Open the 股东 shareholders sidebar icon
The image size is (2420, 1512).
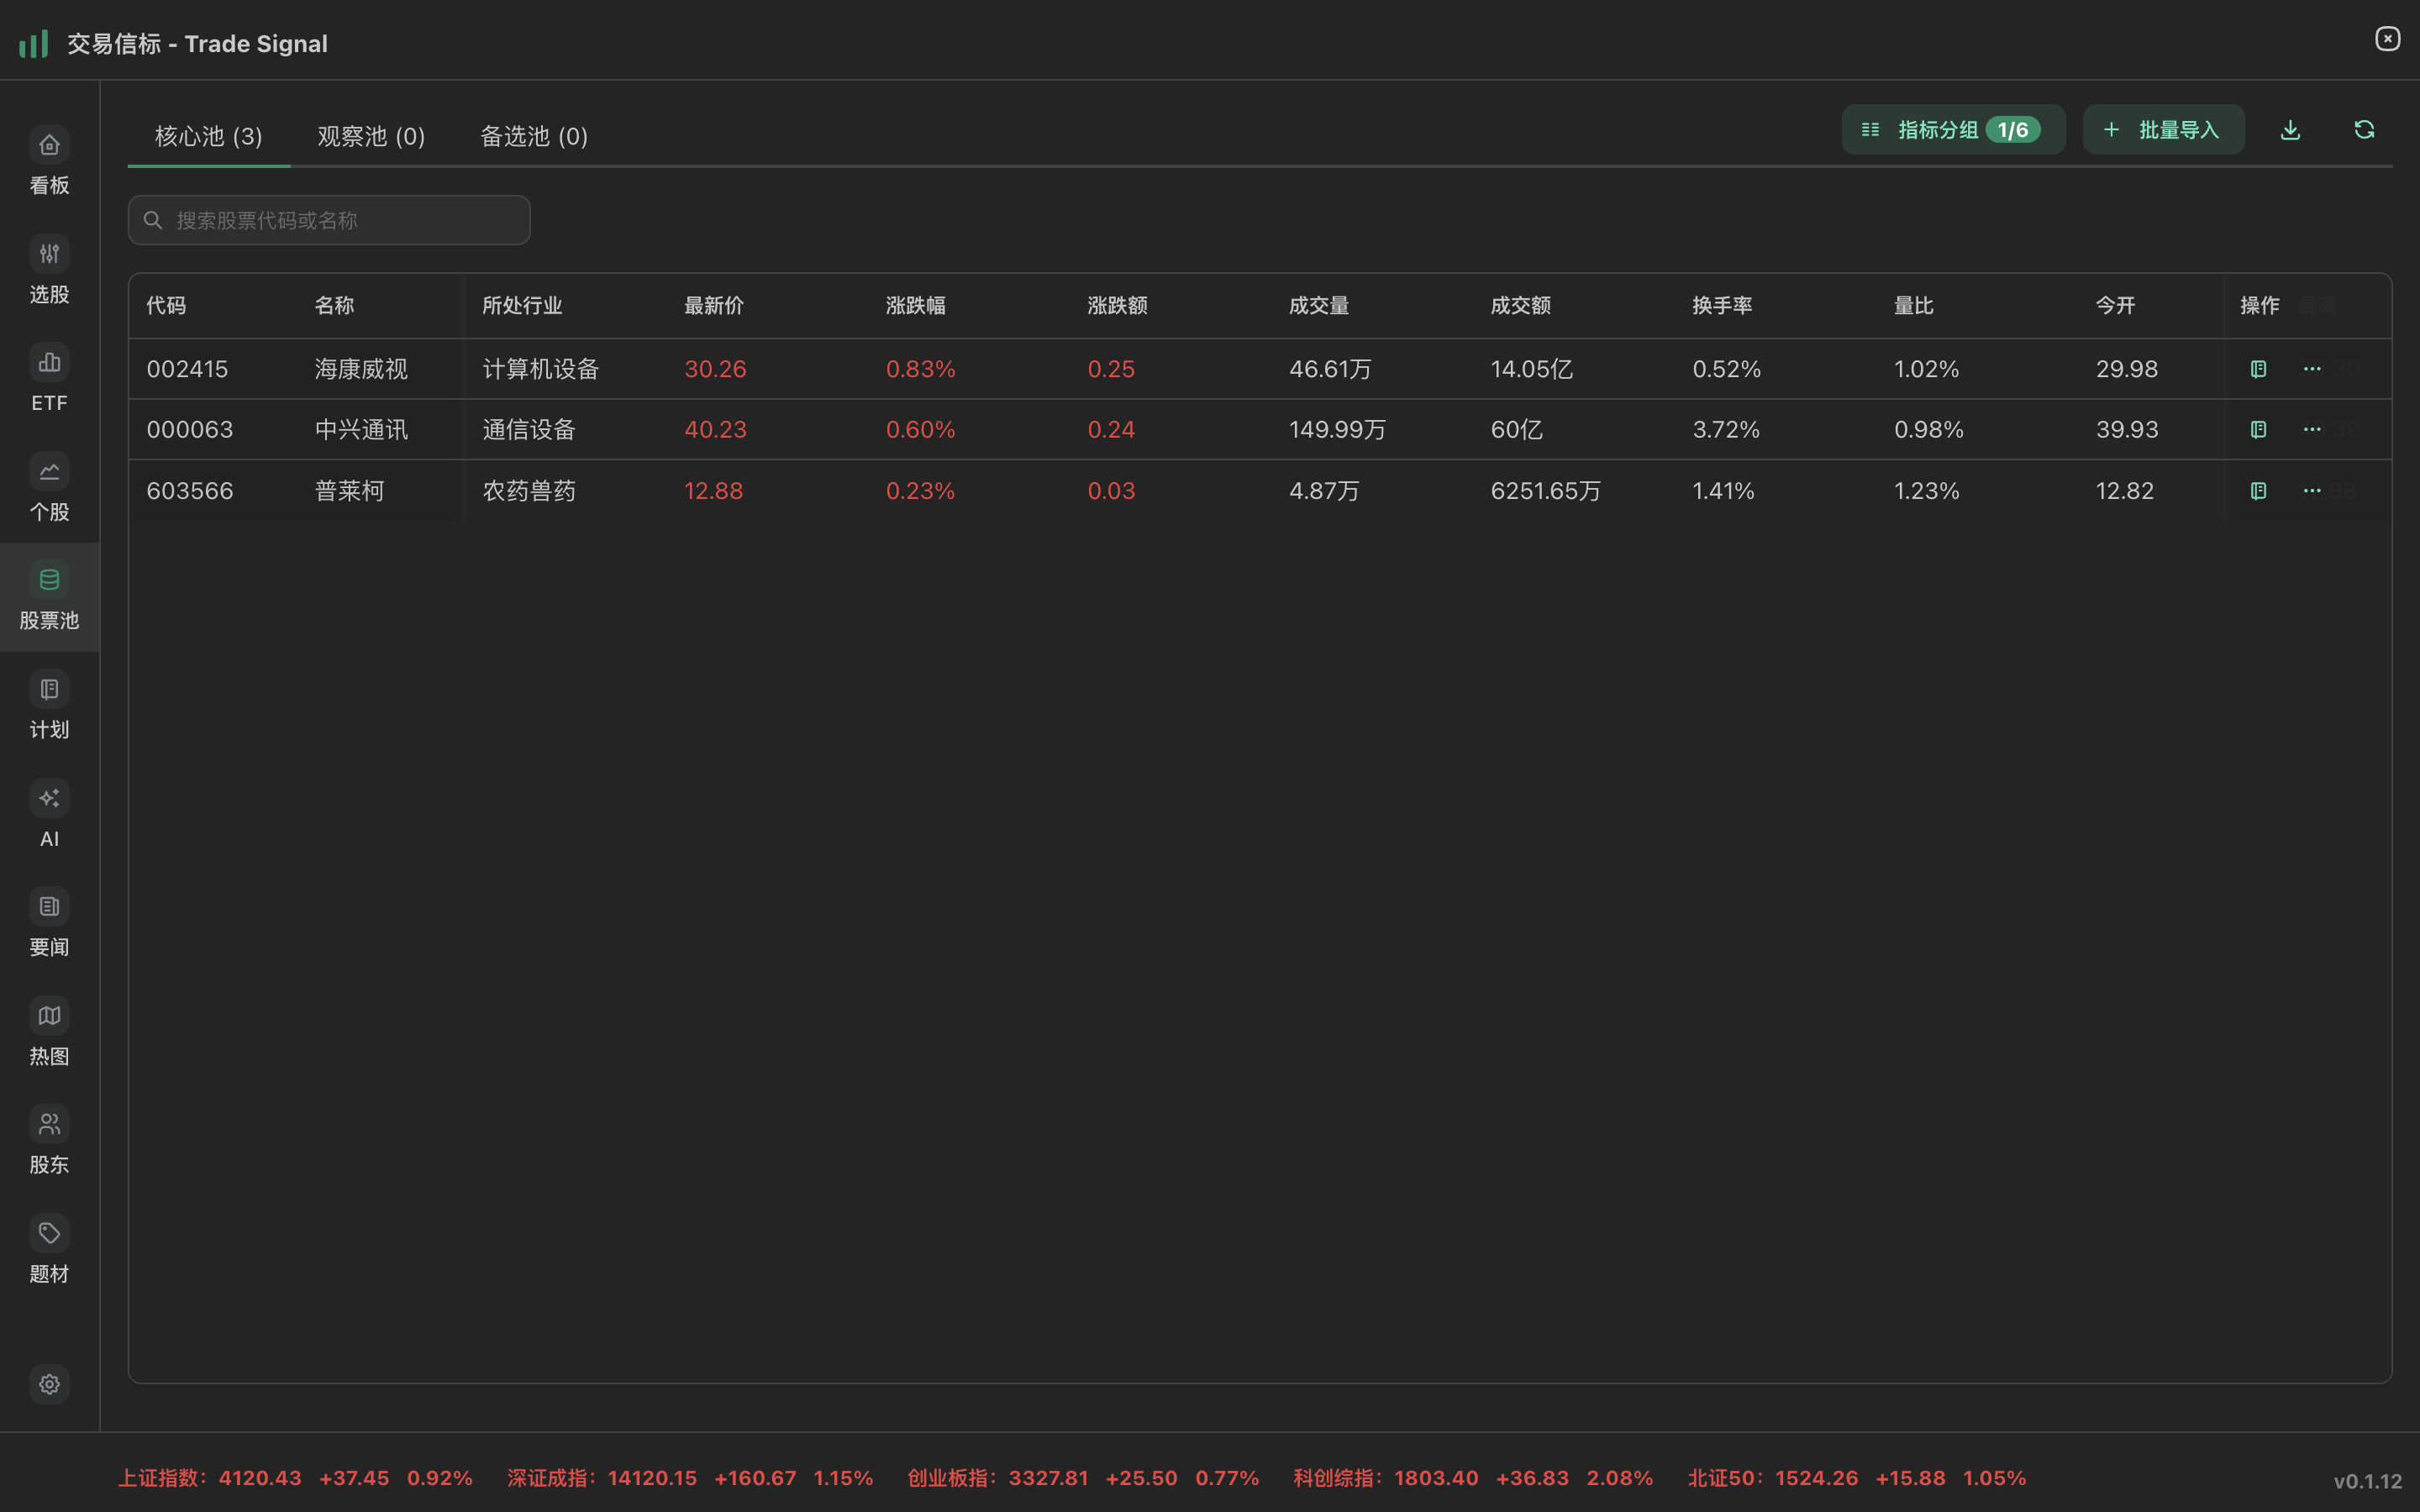pyautogui.click(x=49, y=1125)
